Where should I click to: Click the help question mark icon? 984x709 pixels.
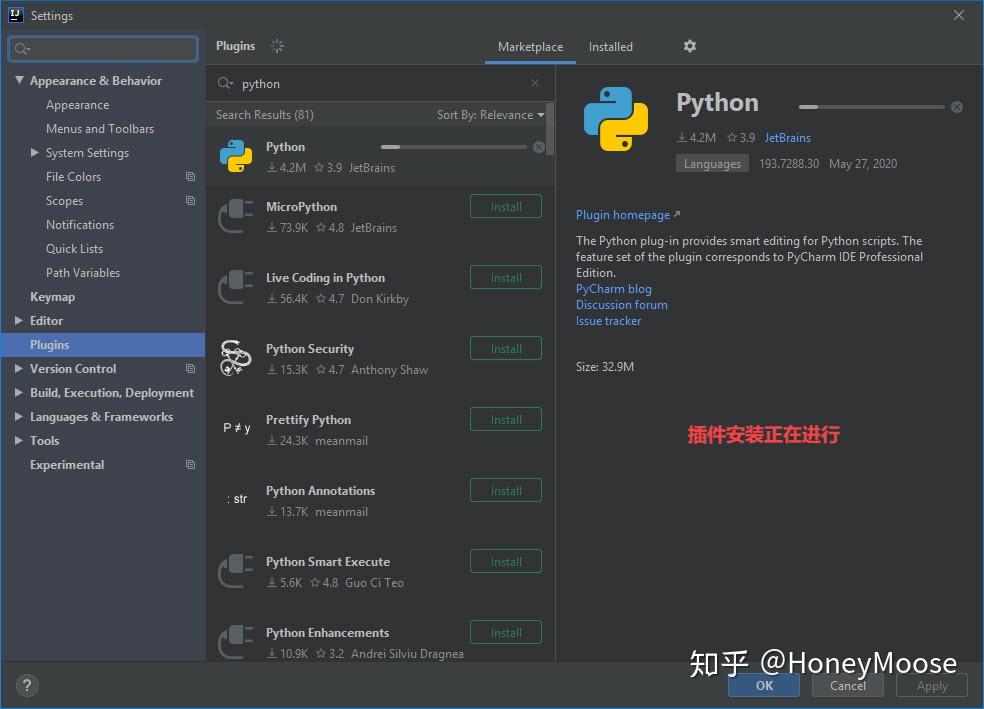[x=26, y=685]
